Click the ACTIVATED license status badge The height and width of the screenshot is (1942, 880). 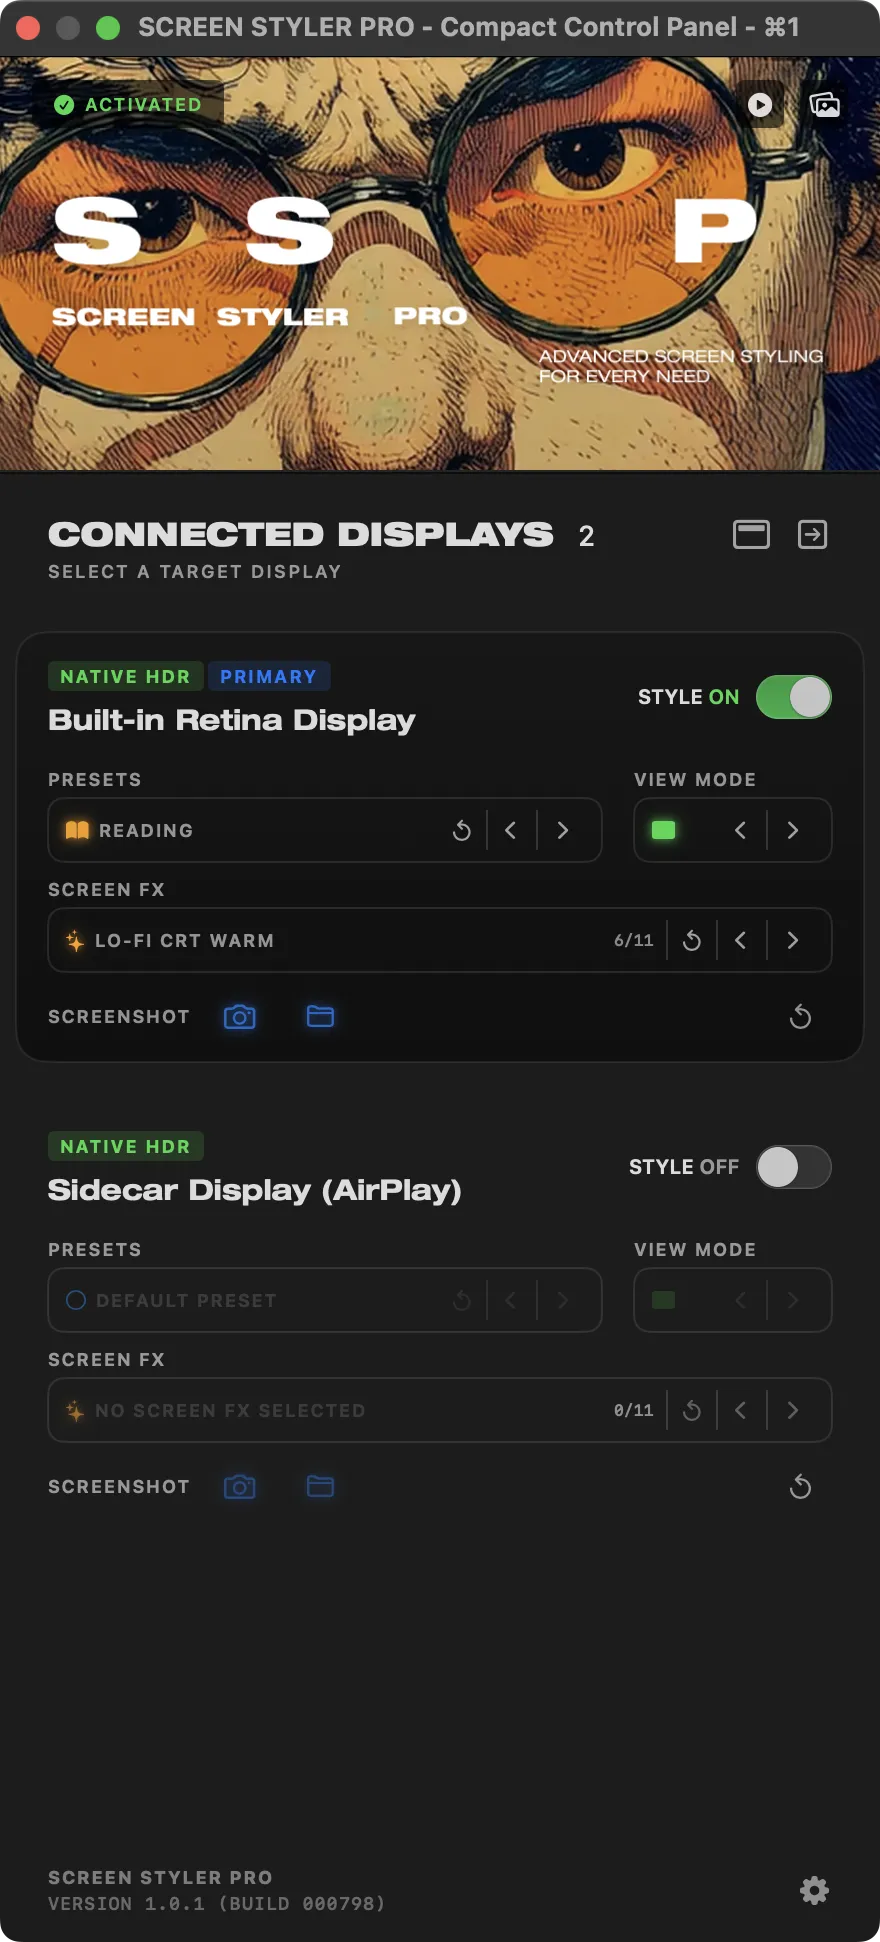coord(128,104)
